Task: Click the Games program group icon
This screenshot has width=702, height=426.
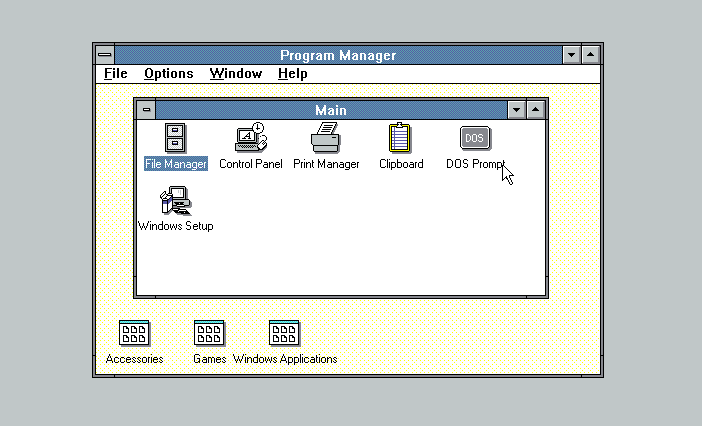Action: click(209, 333)
